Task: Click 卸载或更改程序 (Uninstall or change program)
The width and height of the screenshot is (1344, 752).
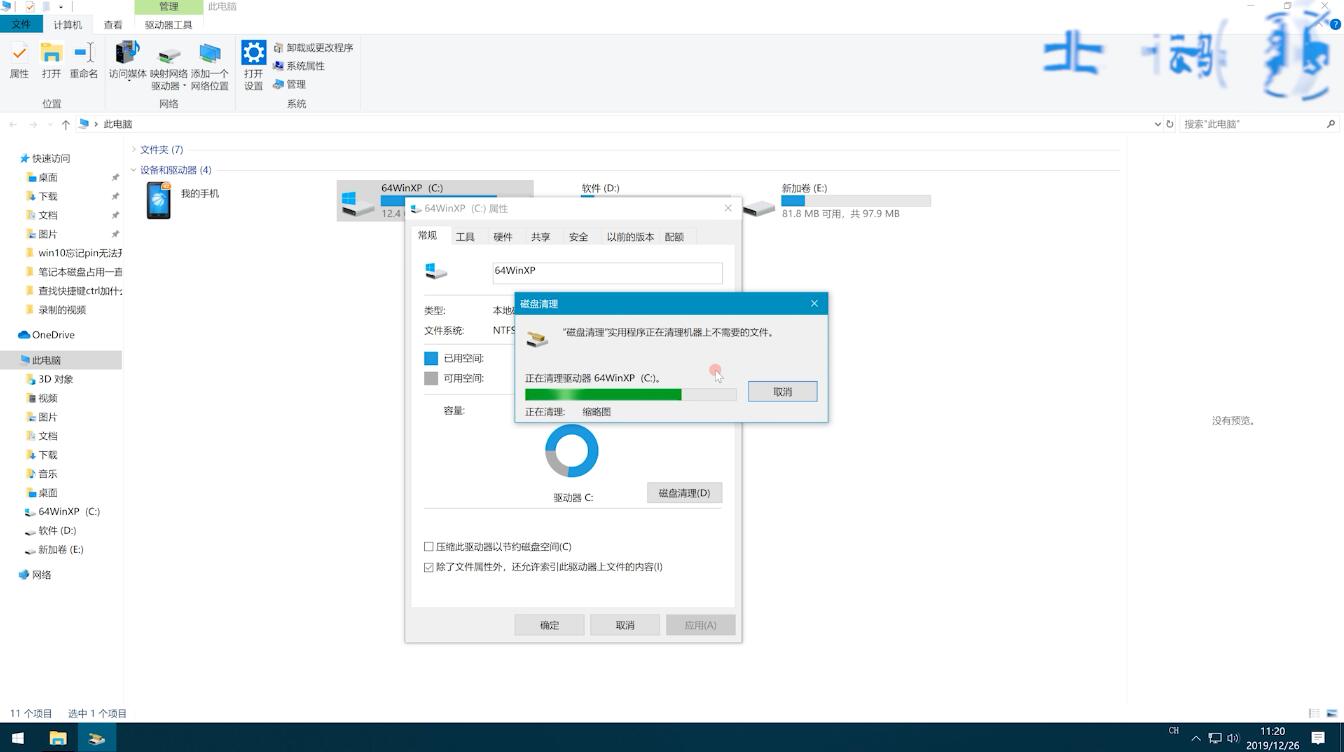Action: pyautogui.click(x=313, y=47)
